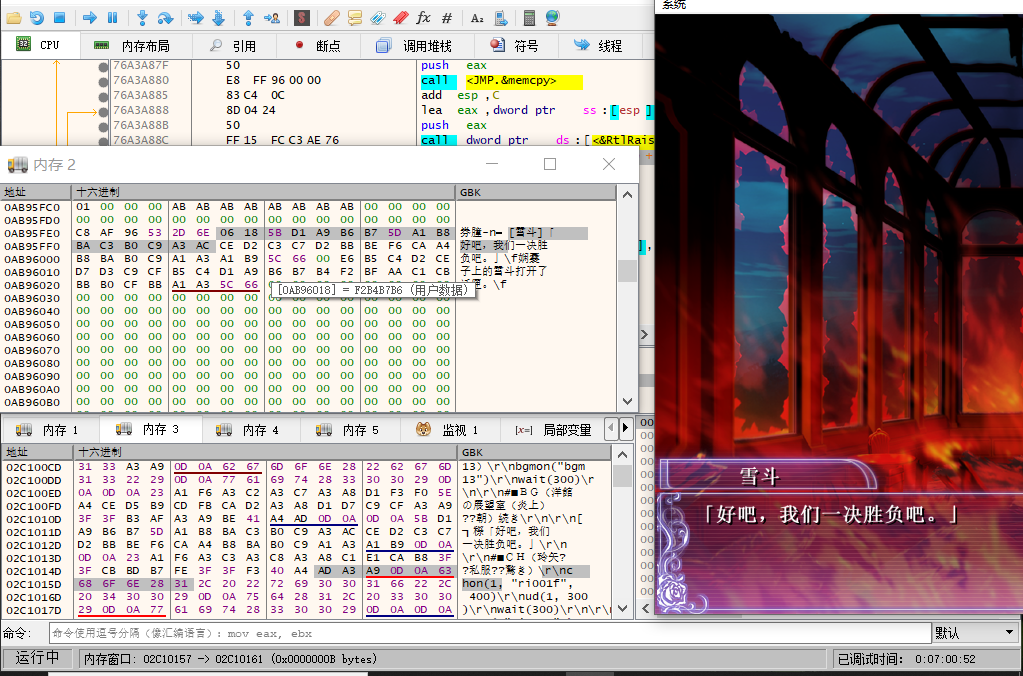Image resolution: width=1023 pixels, height=676 pixels.
Task: Click the command input field
Action: [488, 633]
